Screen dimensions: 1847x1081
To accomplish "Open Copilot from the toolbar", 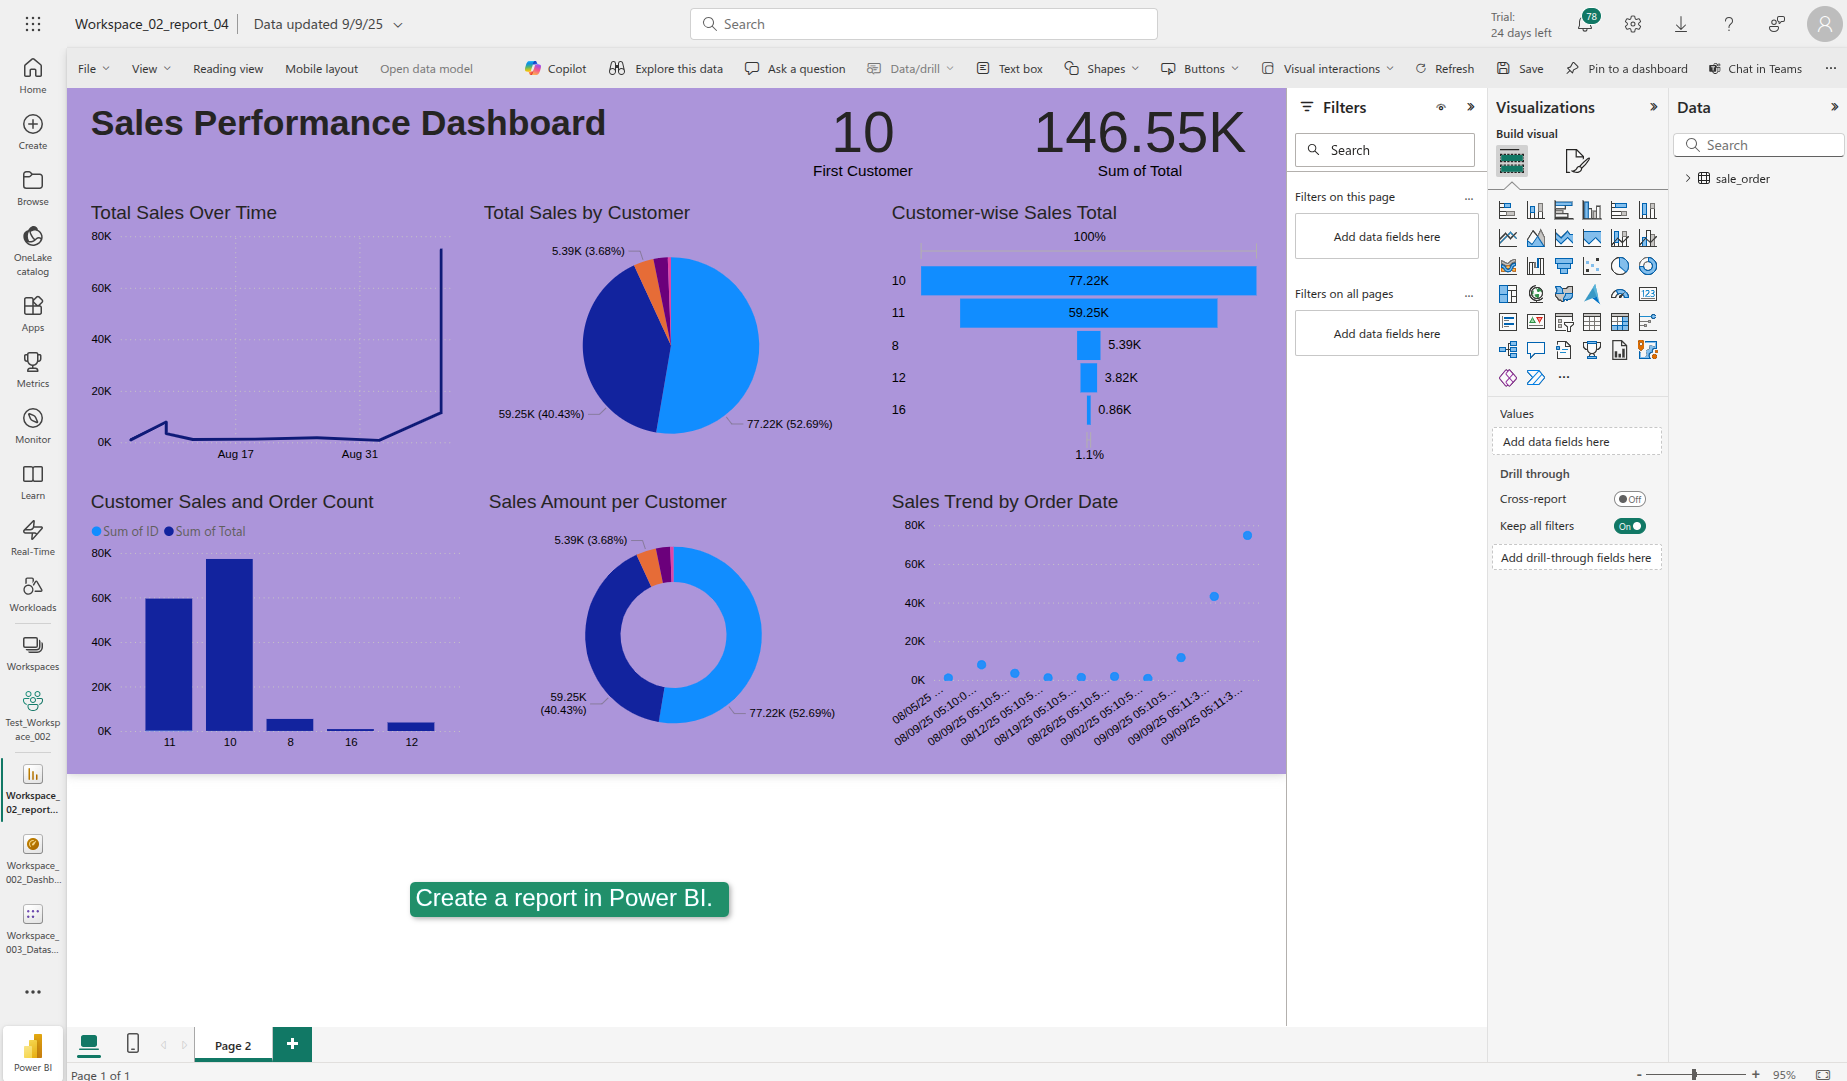I will click(x=555, y=68).
